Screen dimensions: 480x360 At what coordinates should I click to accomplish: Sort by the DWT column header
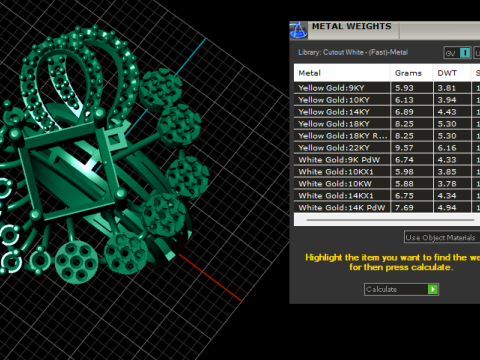coord(452,73)
